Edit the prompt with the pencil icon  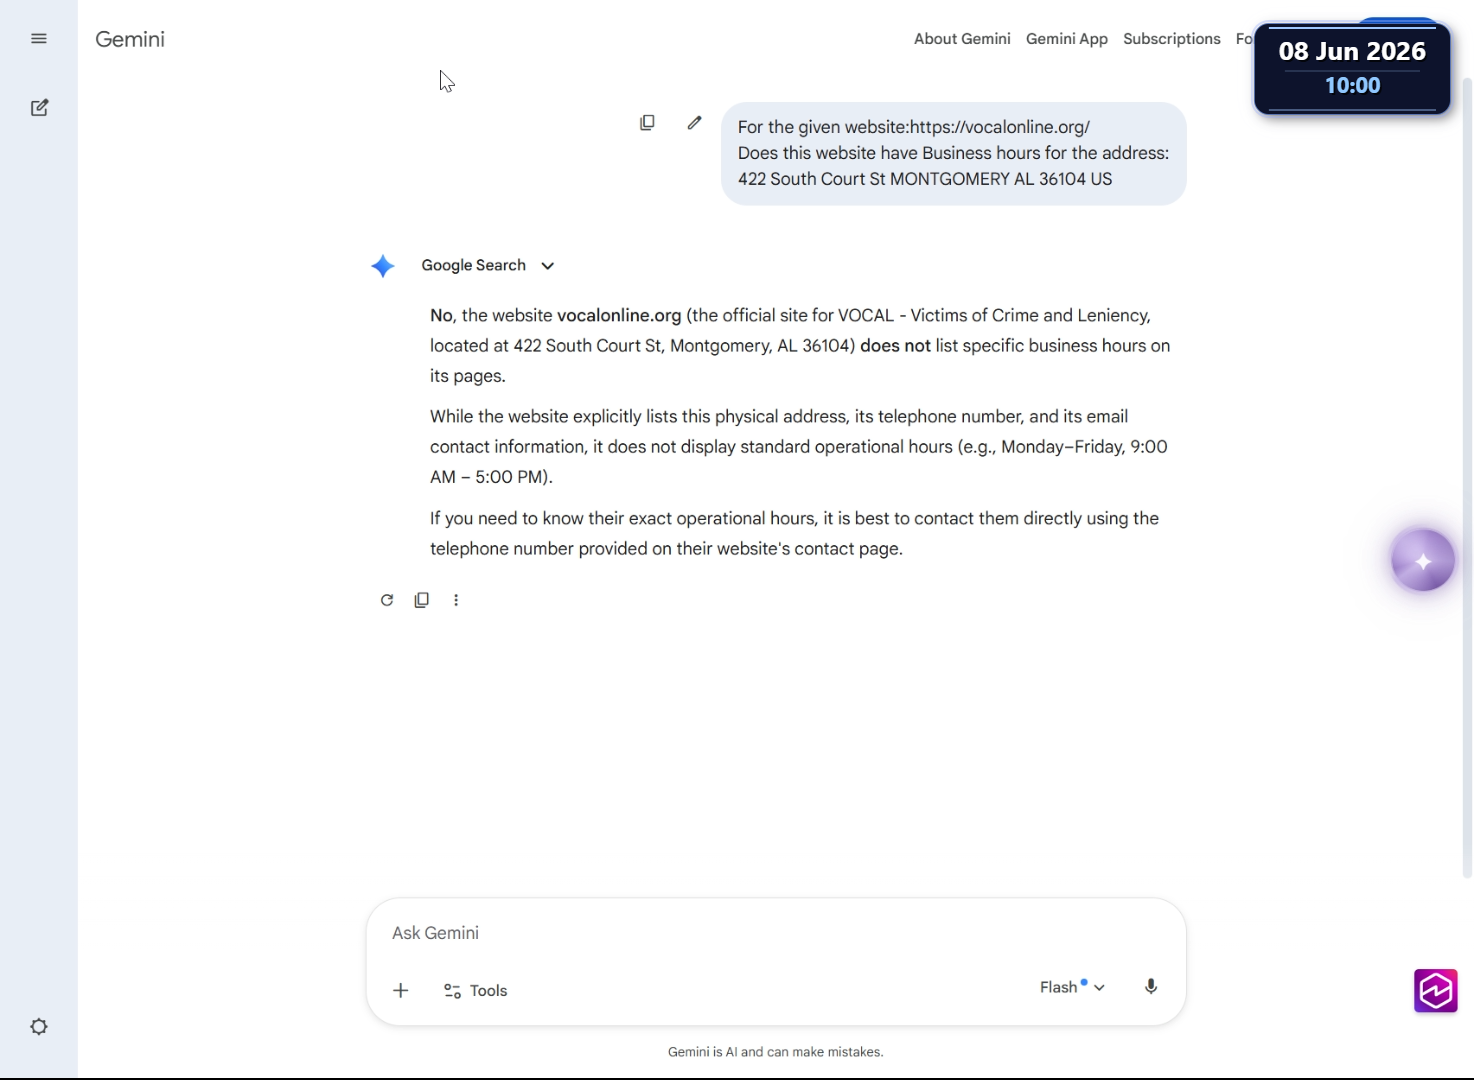coord(694,122)
